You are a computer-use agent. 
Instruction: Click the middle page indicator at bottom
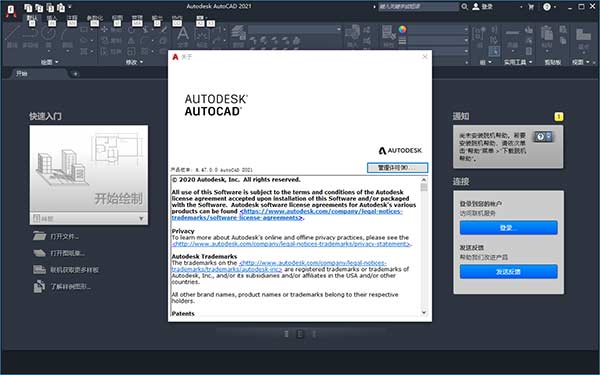[x=300, y=334]
